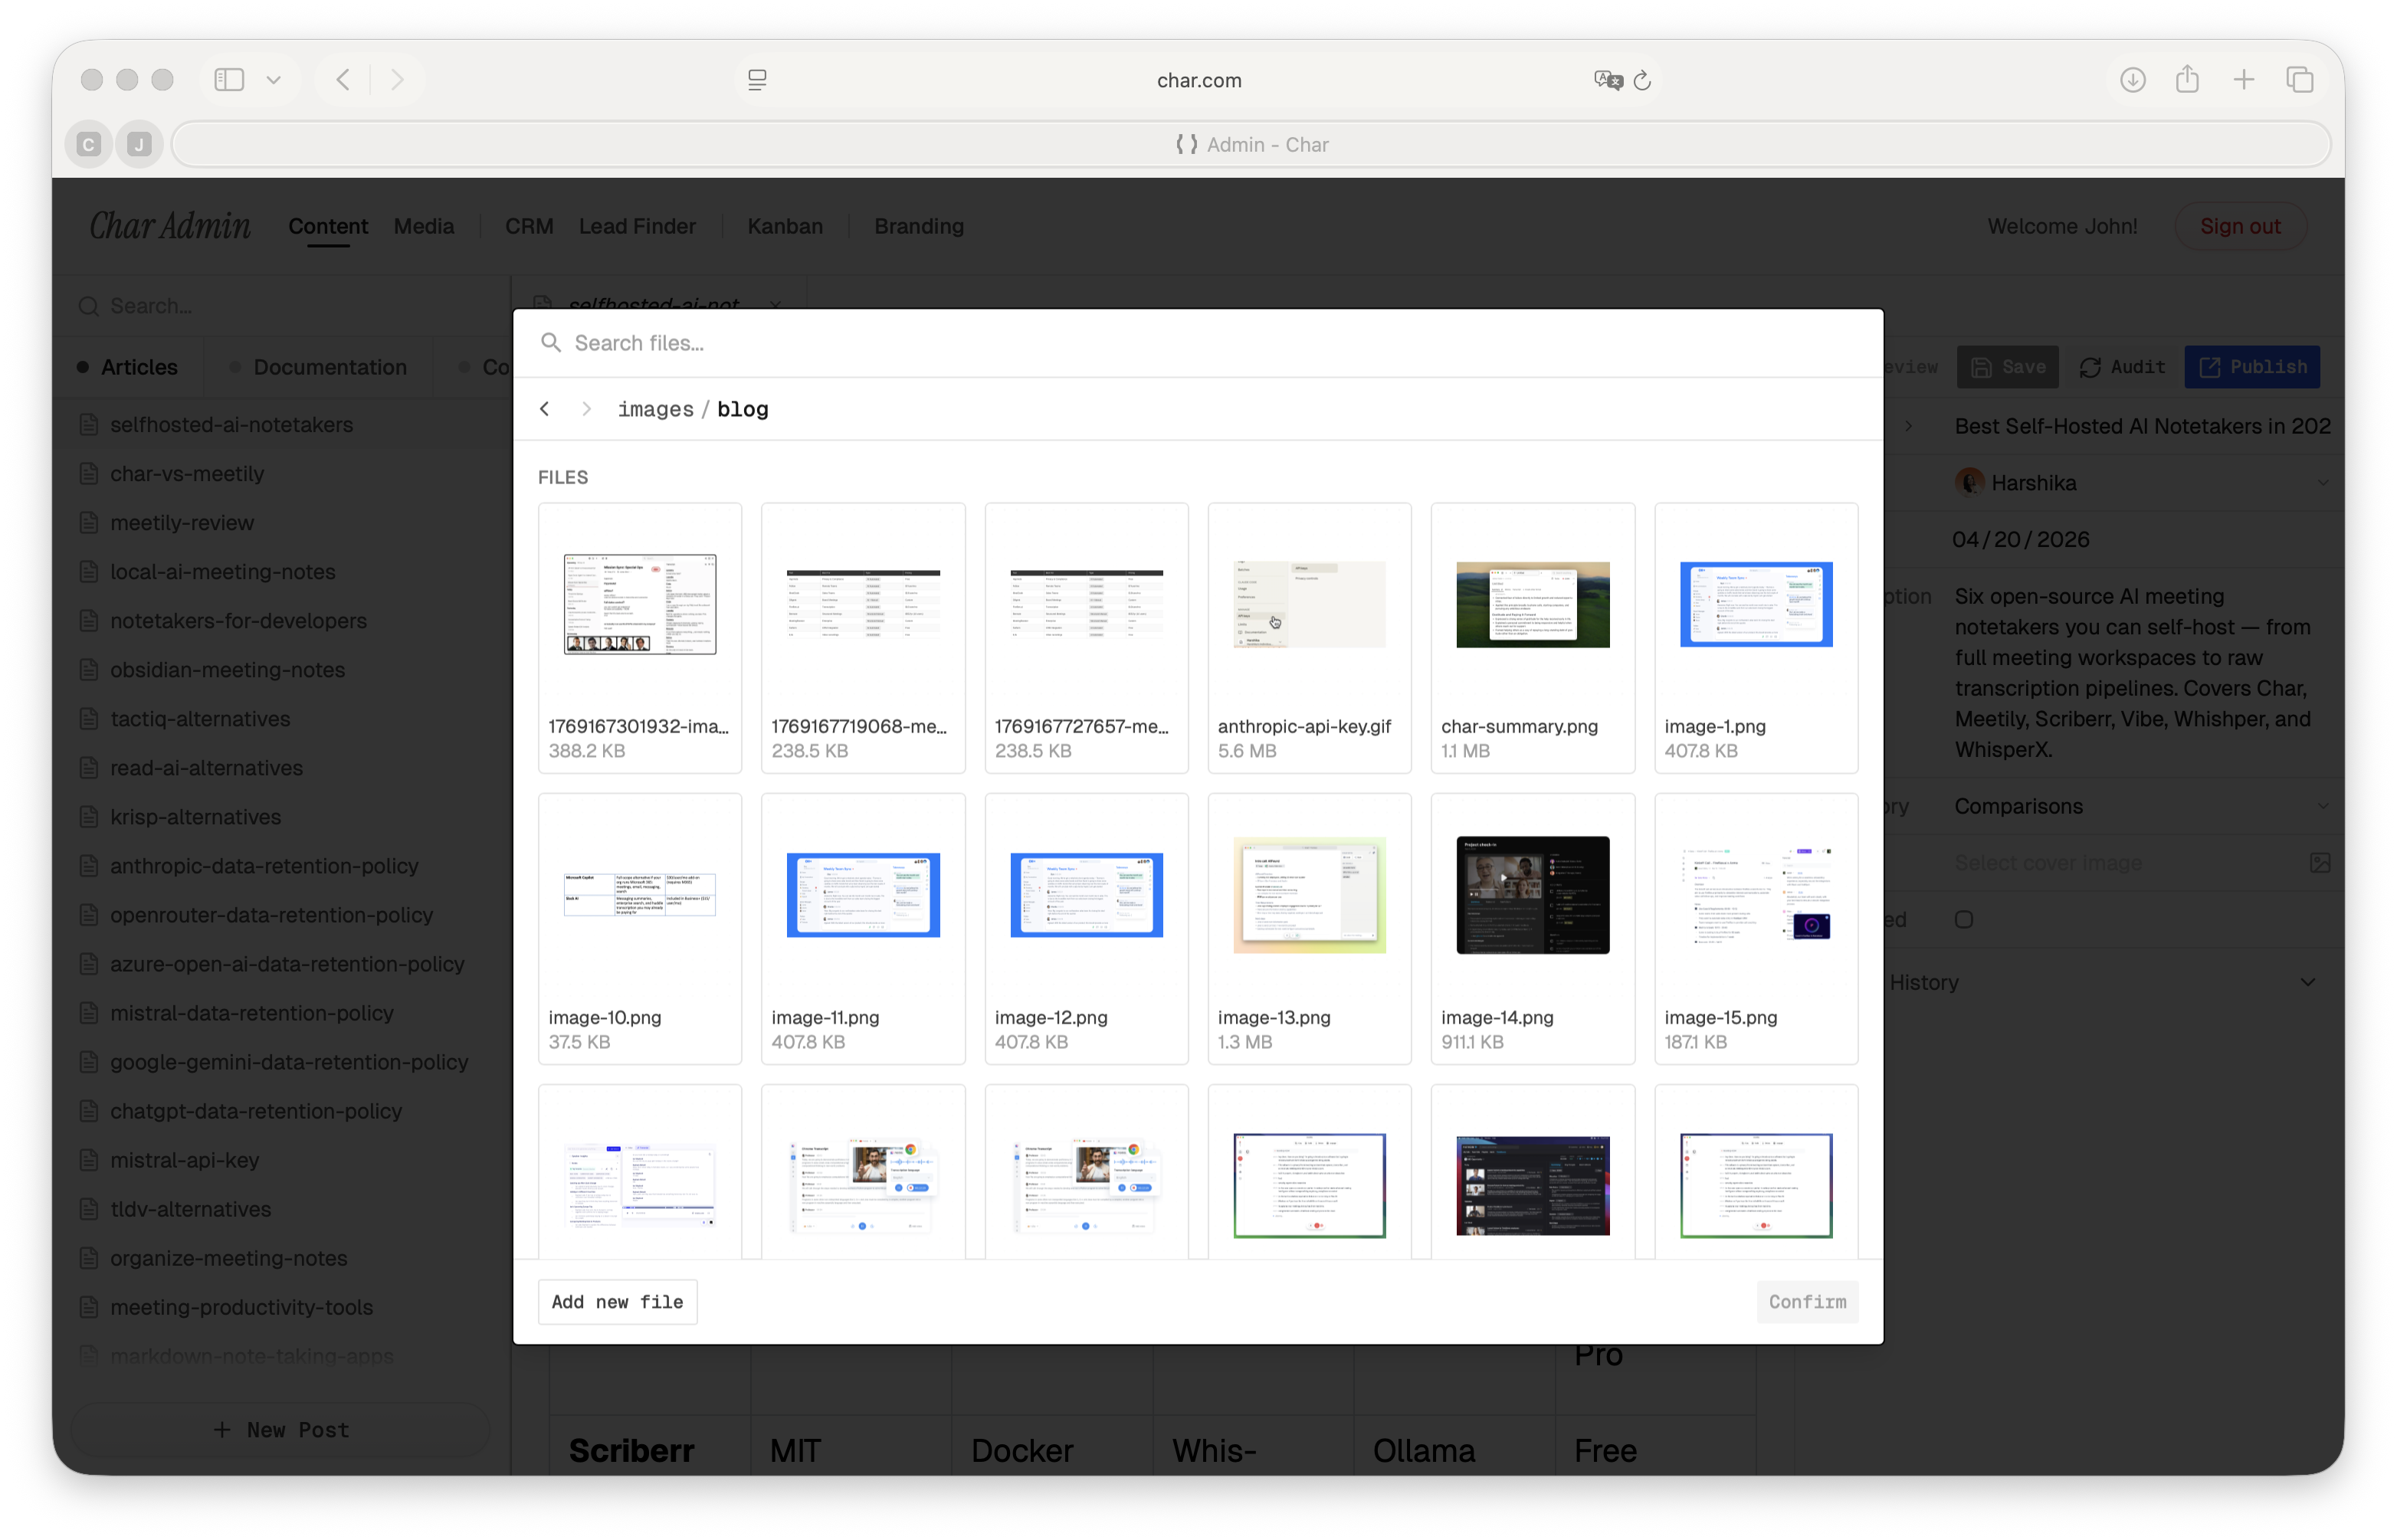Select image-12.png file
The image size is (2397, 1540).
coord(1086,929)
